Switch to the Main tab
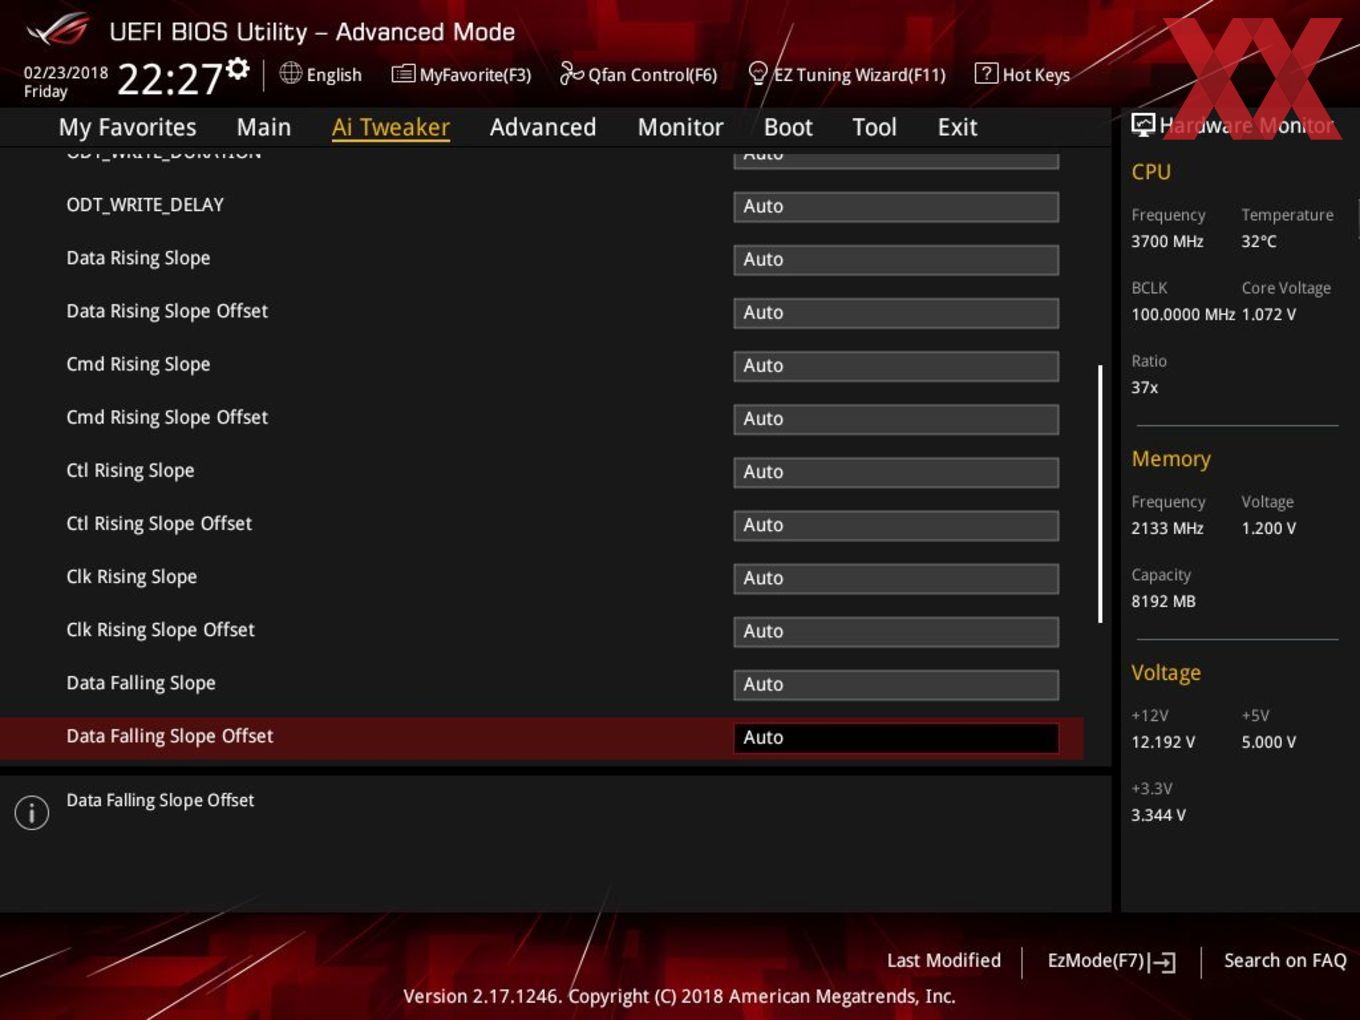 tap(264, 127)
